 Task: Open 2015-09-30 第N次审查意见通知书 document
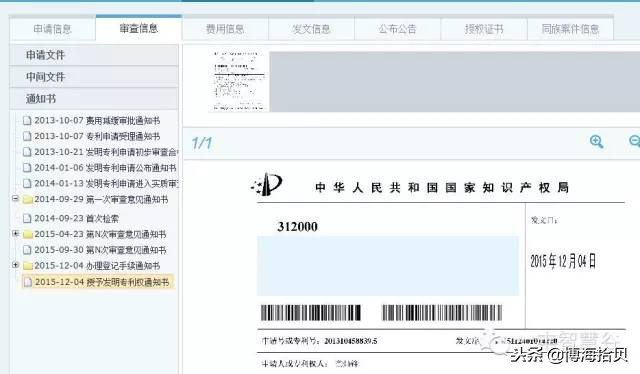point(100,250)
